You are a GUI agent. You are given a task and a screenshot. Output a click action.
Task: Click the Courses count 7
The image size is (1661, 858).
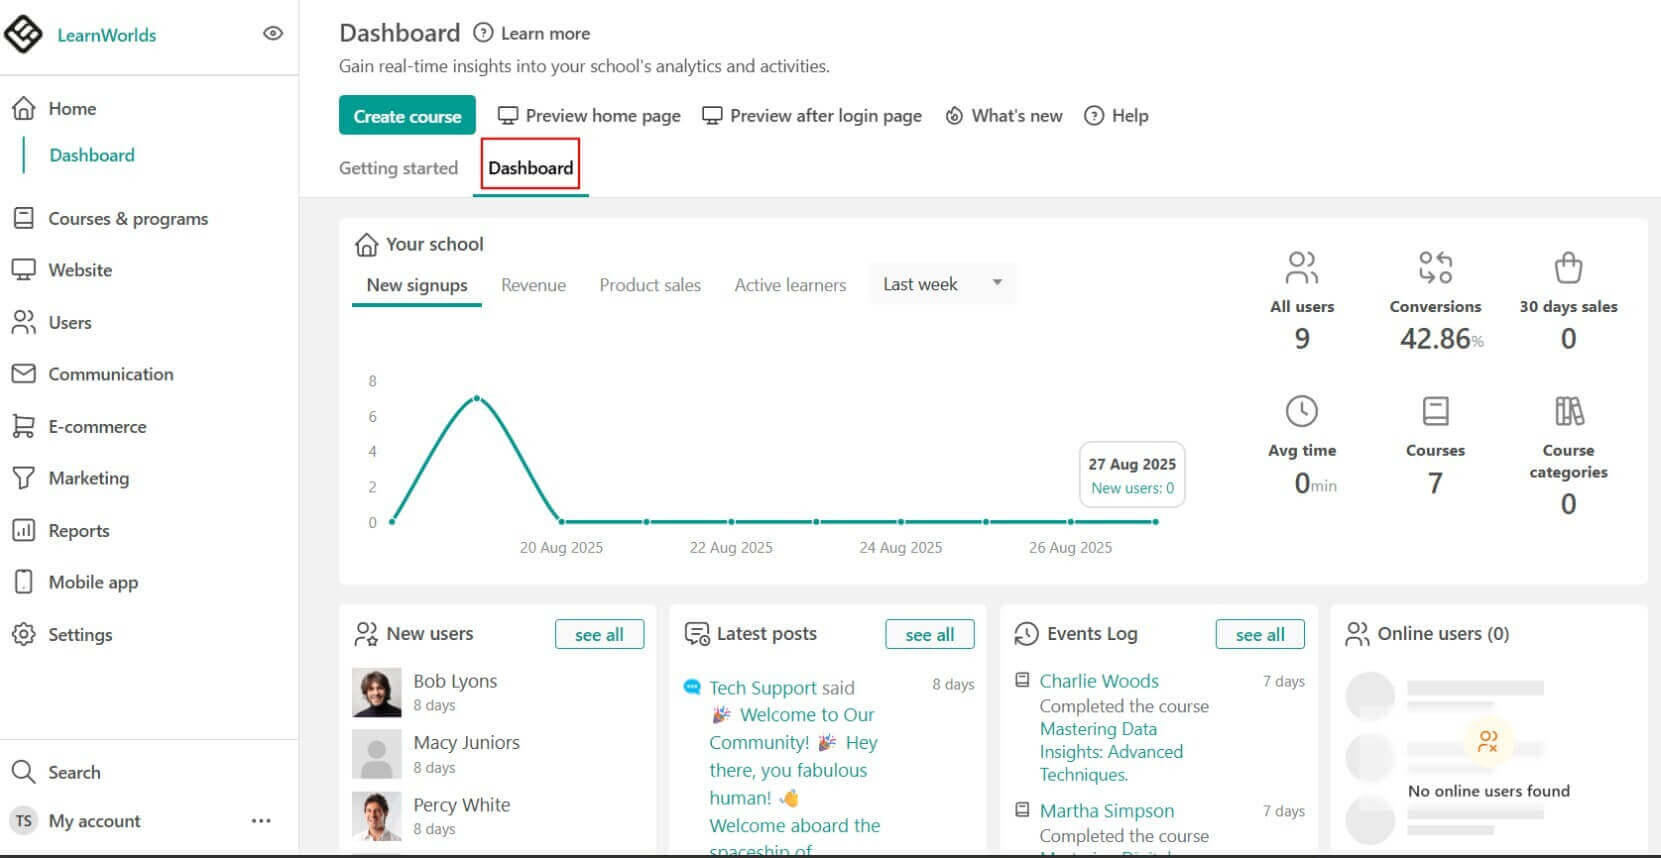(x=1435, y=483)
